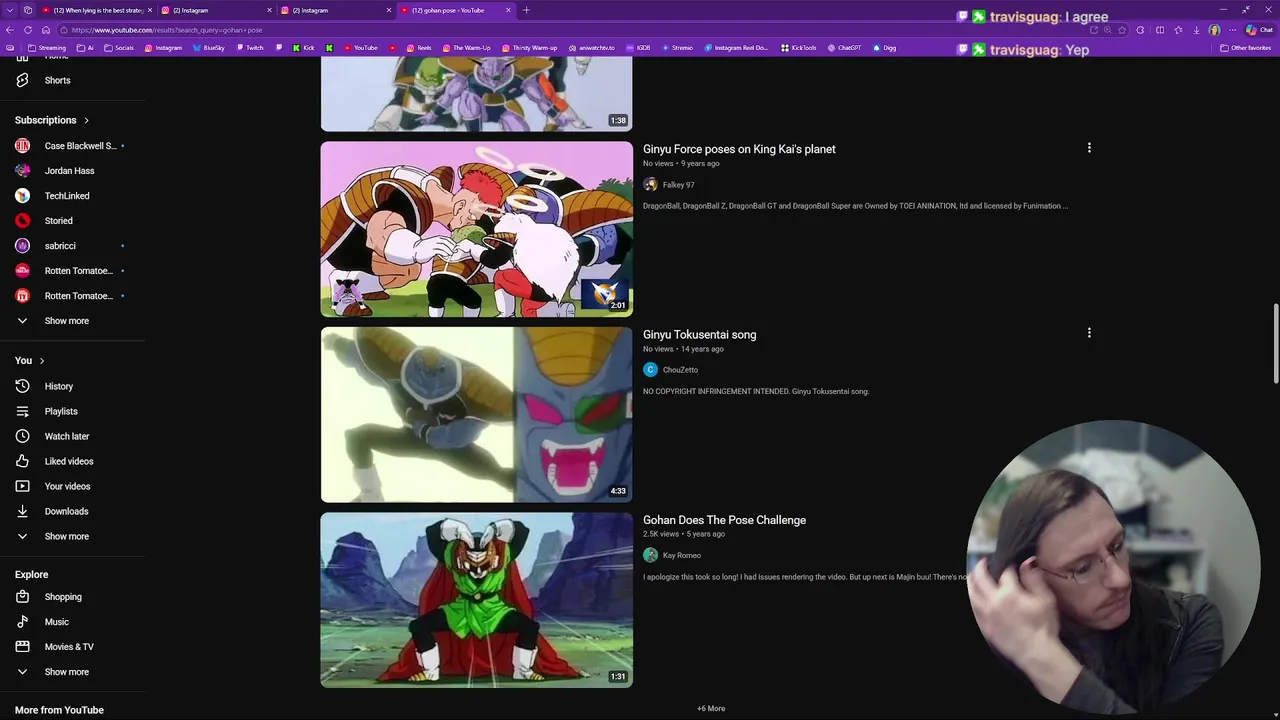Open the Copilot Chat button
This screenshot has height=720, width=1280.
tap(1258, 30)
